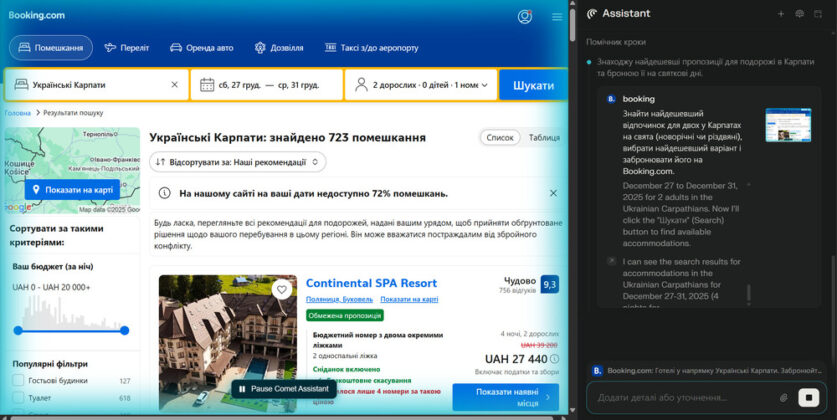Click the Google map preview thumbnail
Viewport: 837px width, 420px height.
72,170
